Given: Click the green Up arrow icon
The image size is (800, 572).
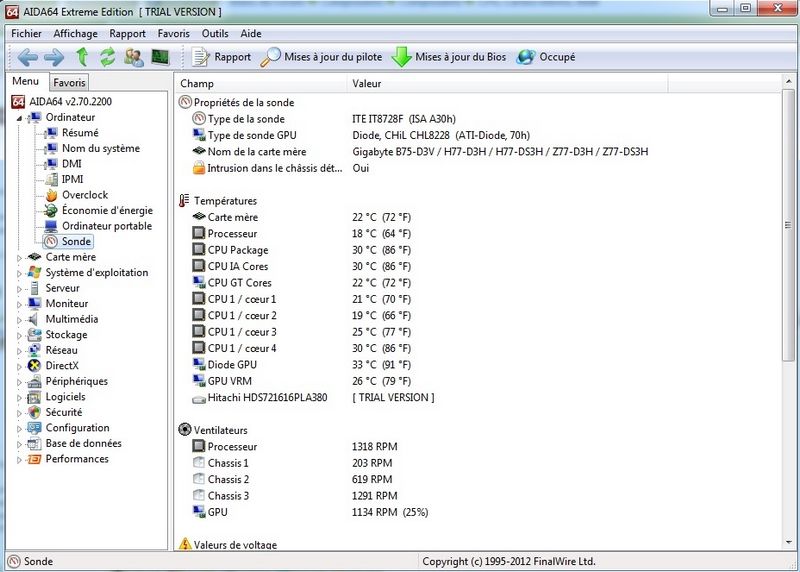Looking at the screenshot, I should [x=82, y=57].
